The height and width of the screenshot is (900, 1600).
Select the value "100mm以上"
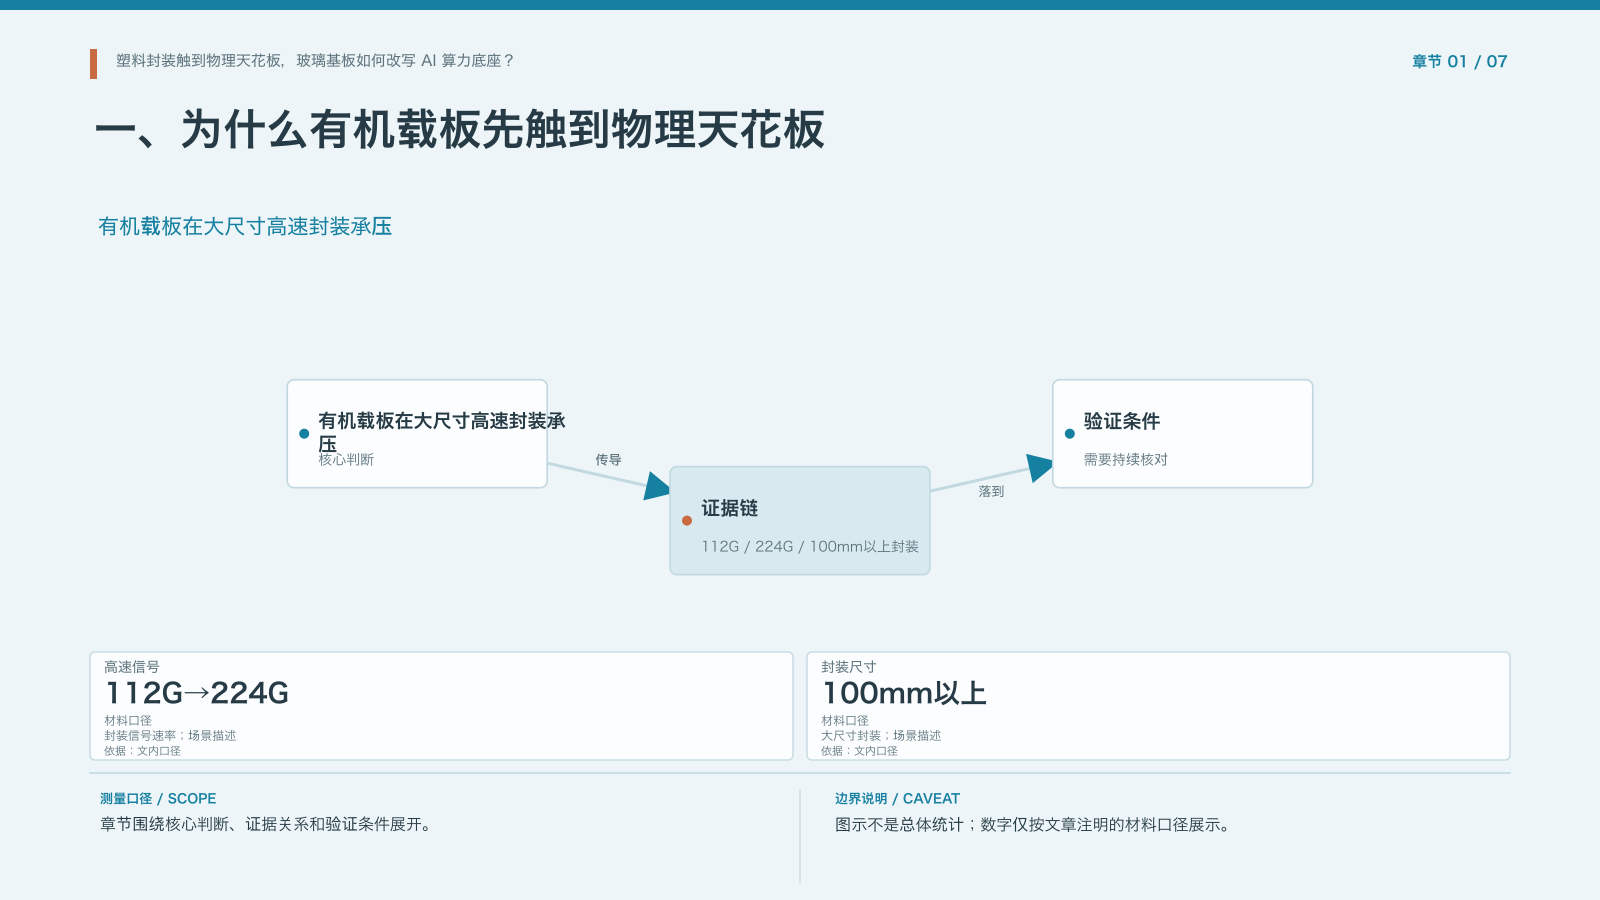click(x=904, y=693)
